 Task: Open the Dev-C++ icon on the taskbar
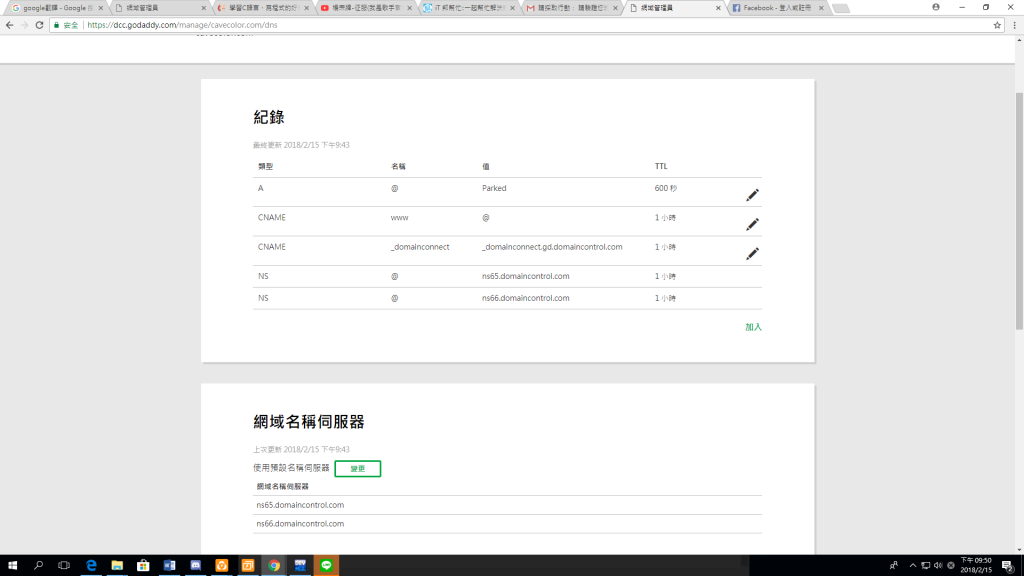pos(300,566)
